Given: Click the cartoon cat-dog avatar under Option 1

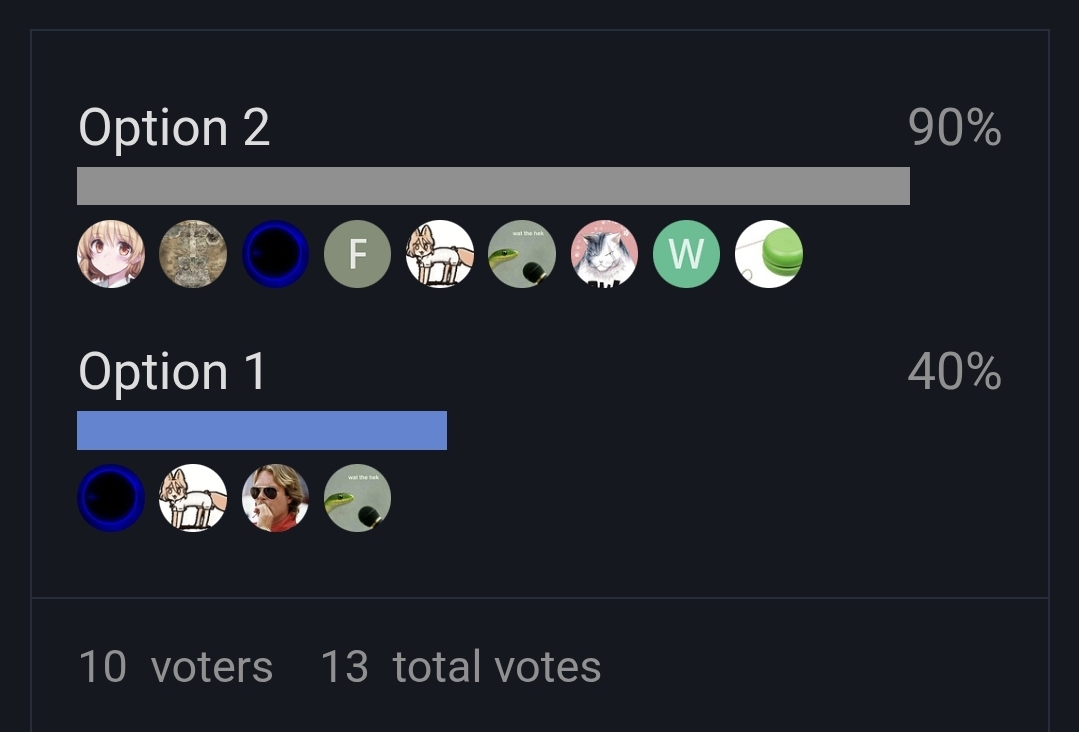Looking at the screenshot, I should tap(193, 498).
